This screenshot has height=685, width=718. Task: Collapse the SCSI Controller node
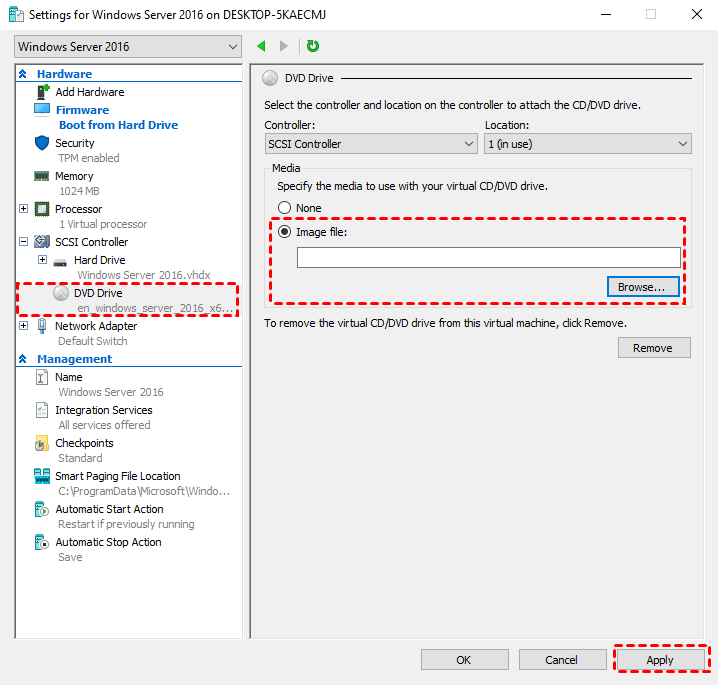(x=24, y=242)
